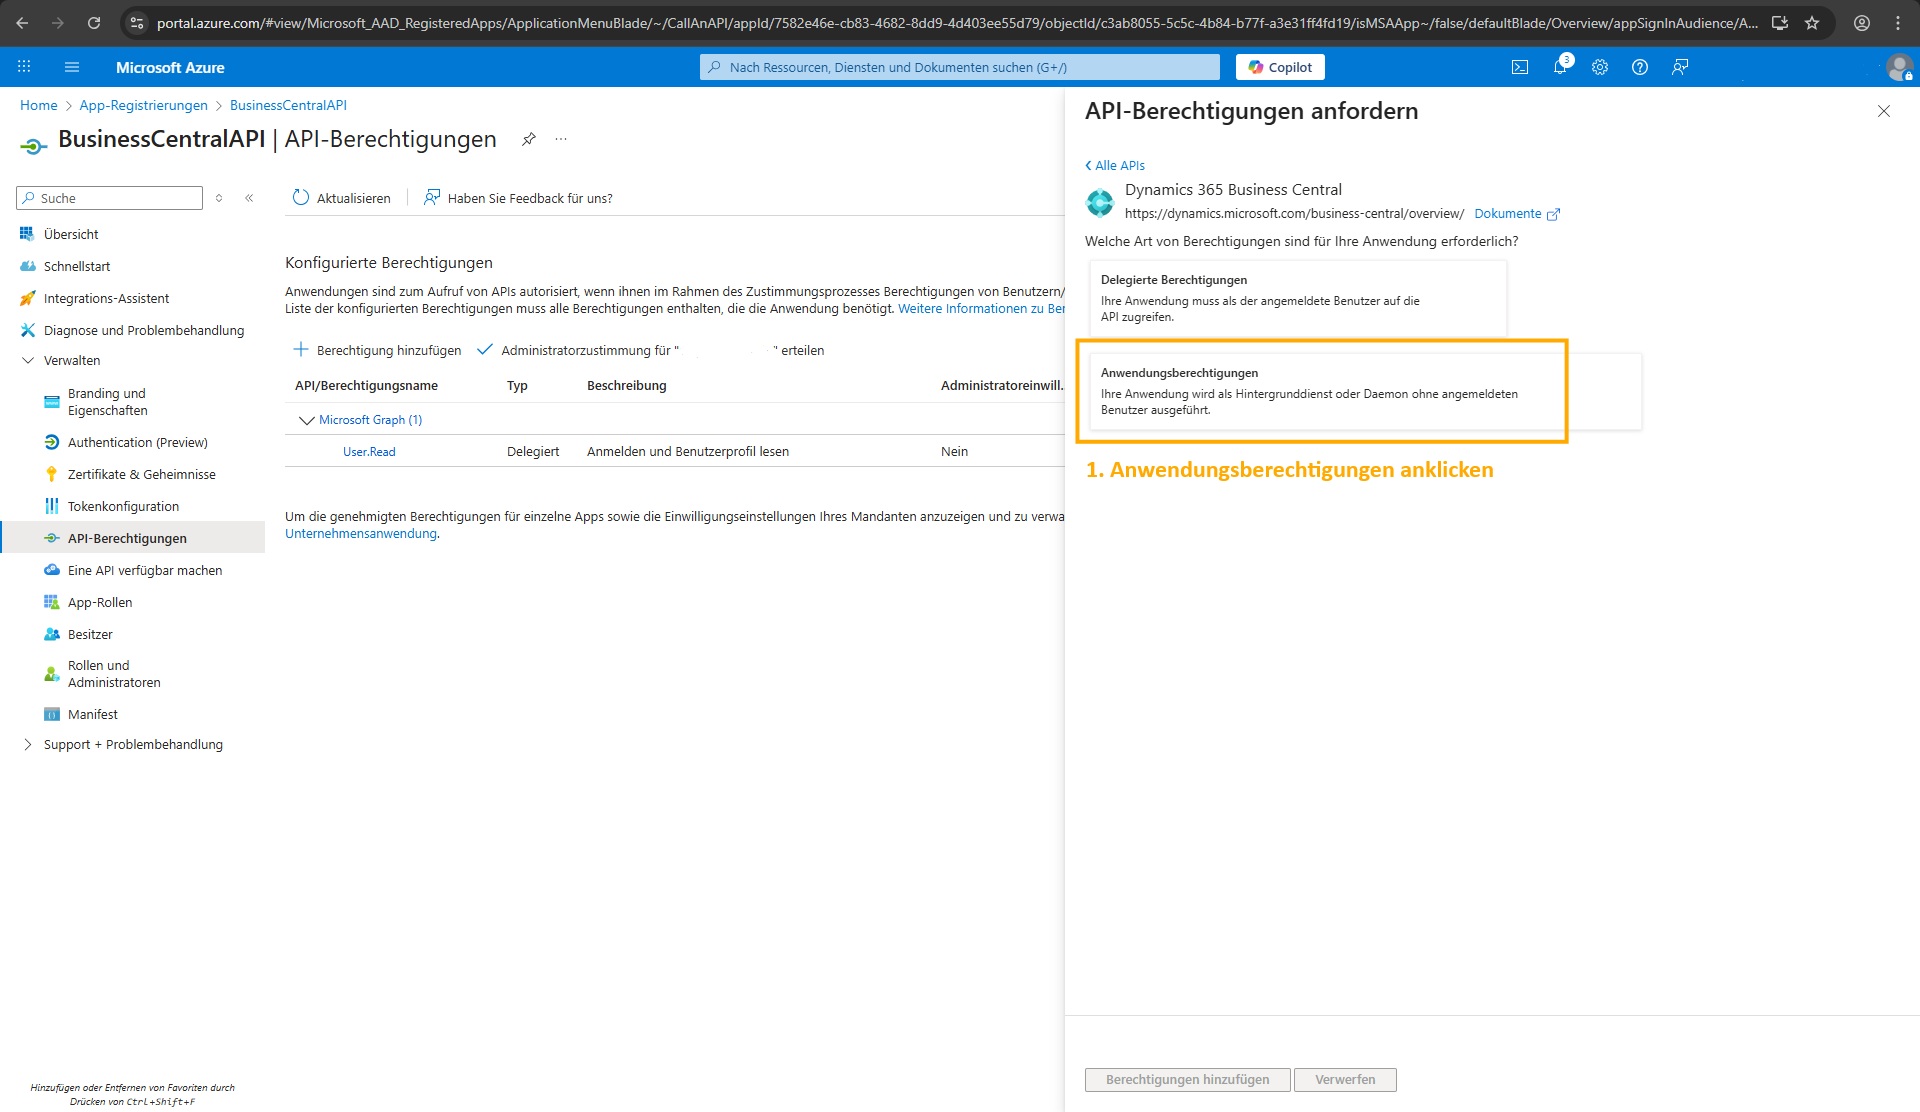Click the Verwerfen button
Screen dimensions: 1920x1112
[1345, 1079]
